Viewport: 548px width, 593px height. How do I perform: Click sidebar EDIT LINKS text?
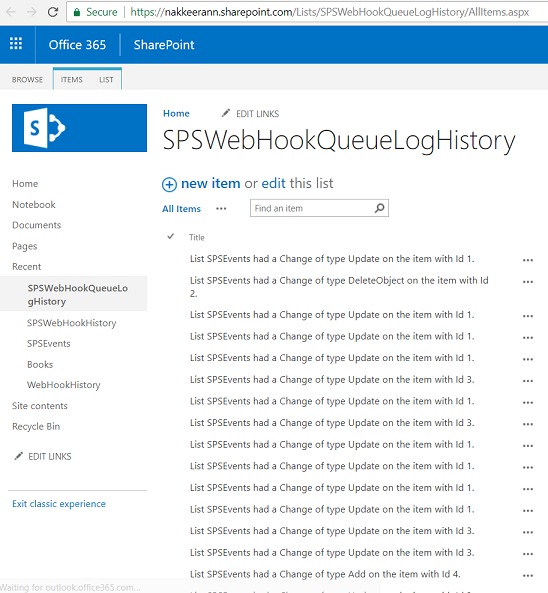coord(50,456)
